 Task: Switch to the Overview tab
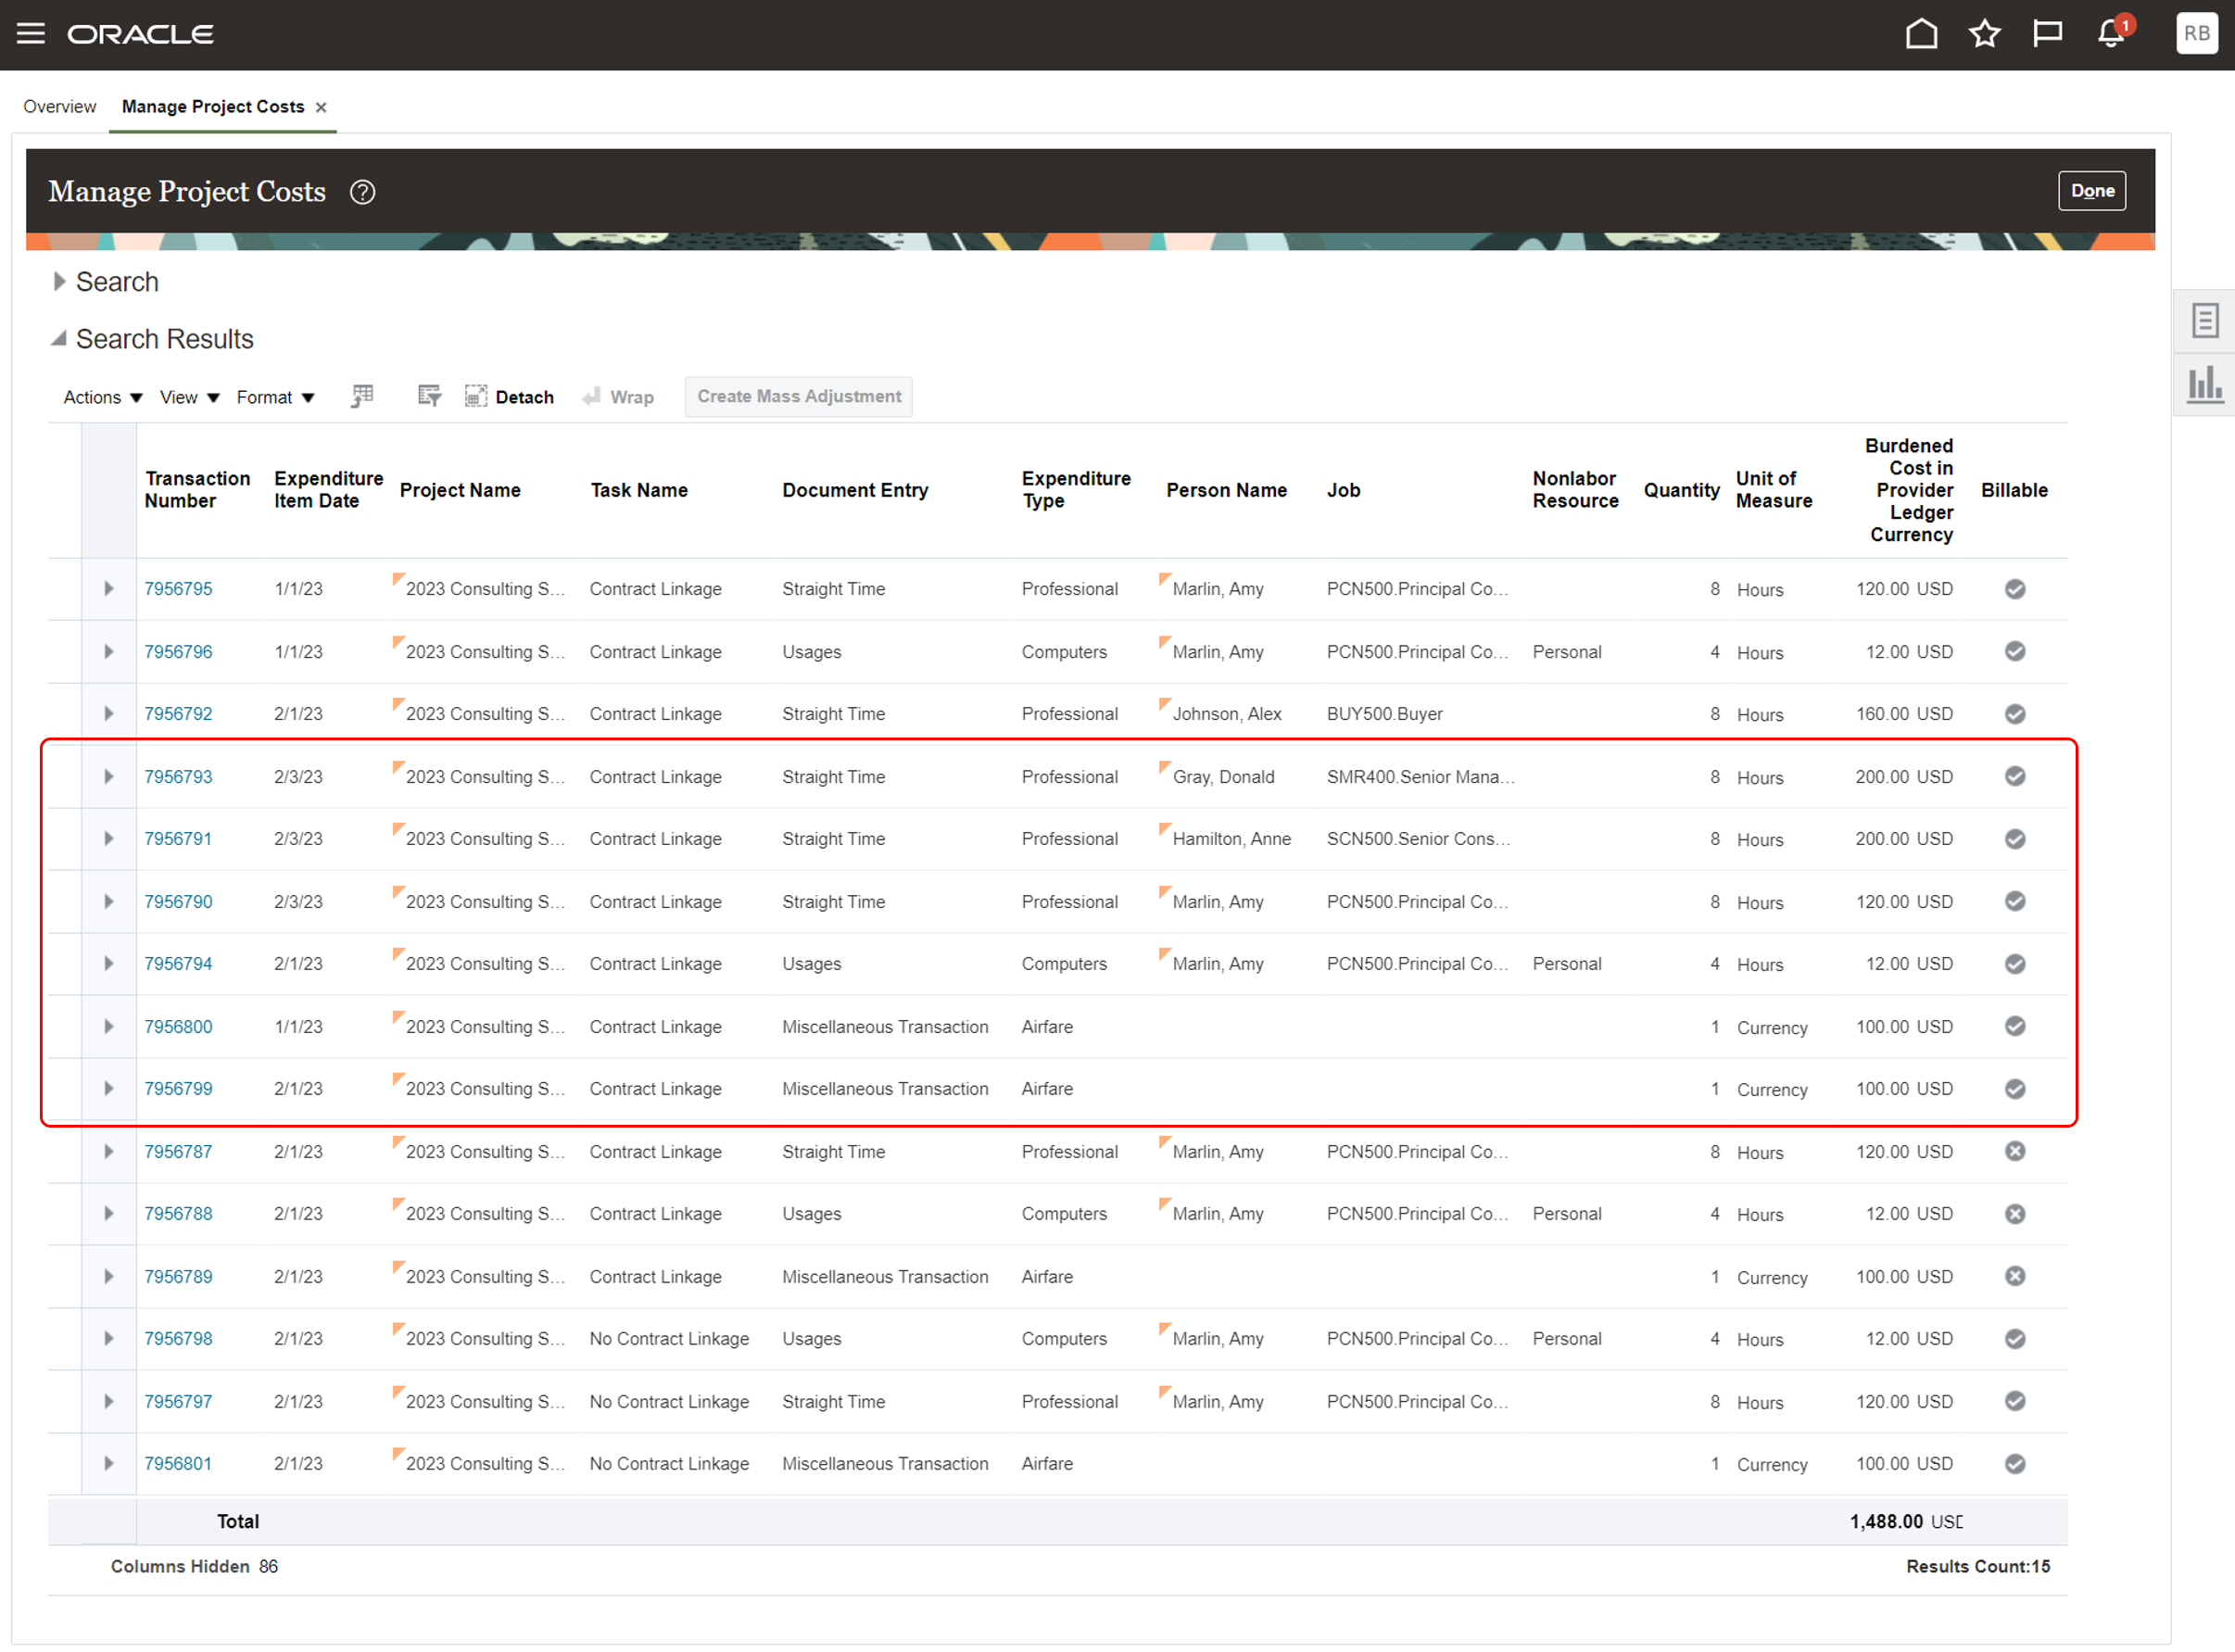60,107
